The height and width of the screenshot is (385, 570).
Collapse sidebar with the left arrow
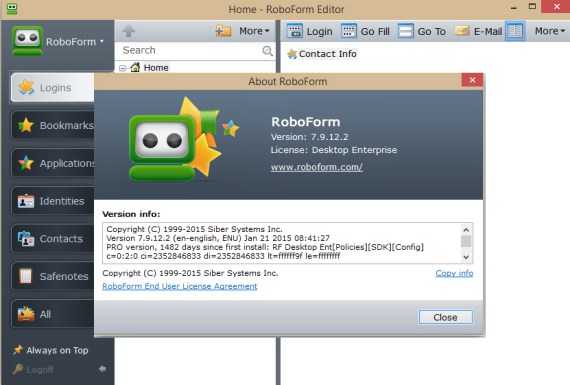(103, 369)
